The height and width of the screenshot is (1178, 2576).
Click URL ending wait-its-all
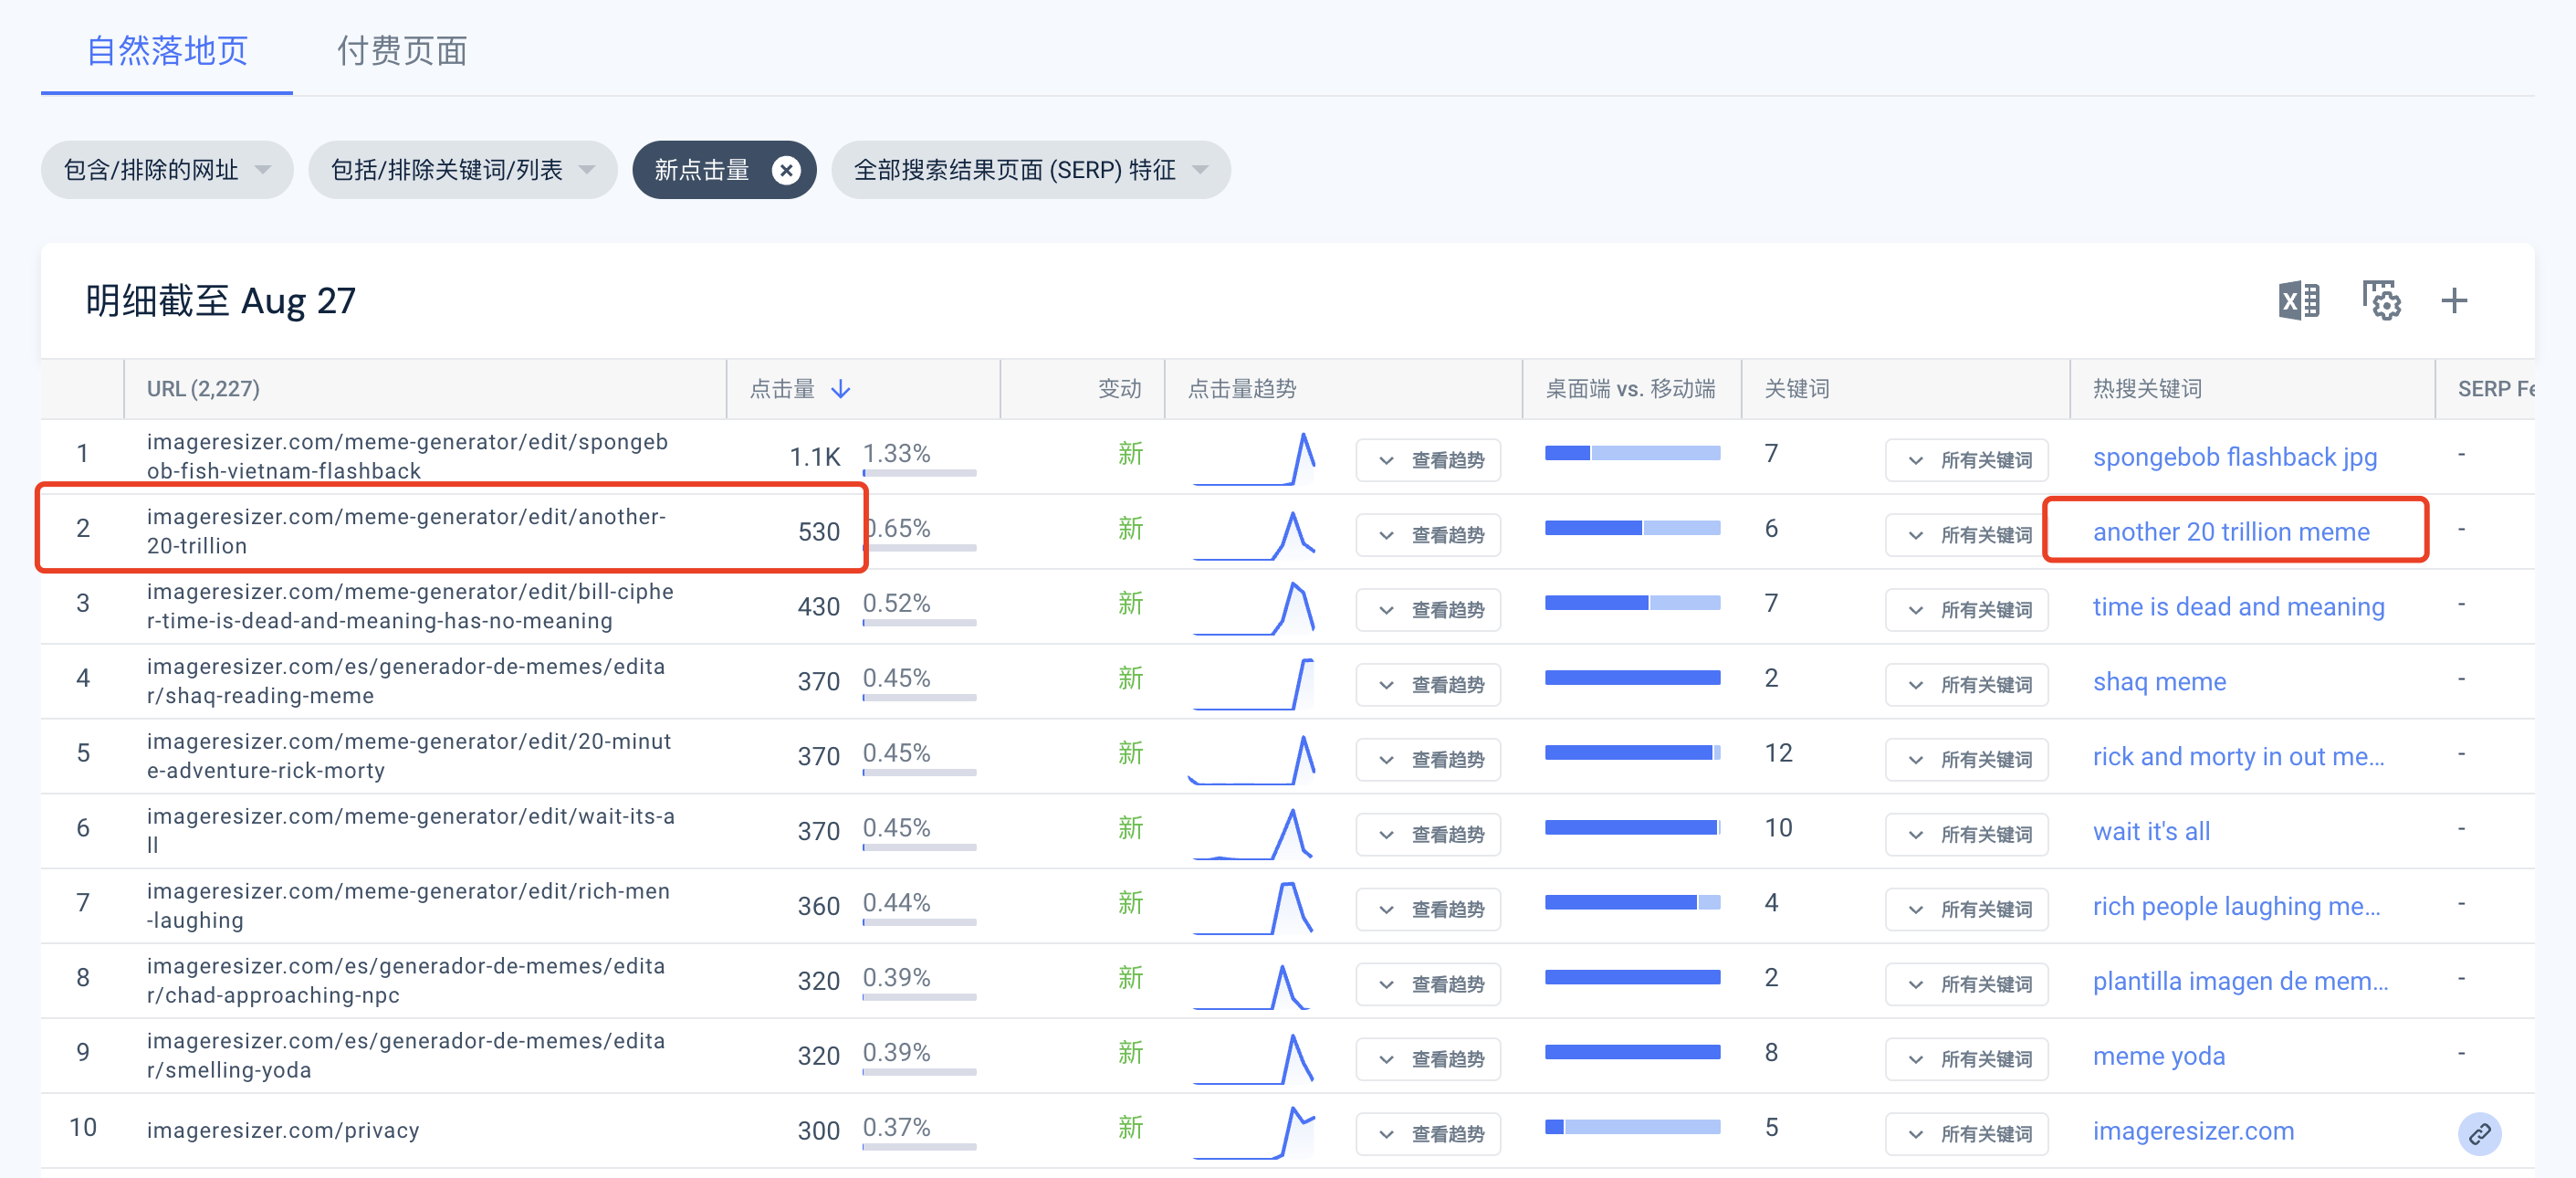410,831
